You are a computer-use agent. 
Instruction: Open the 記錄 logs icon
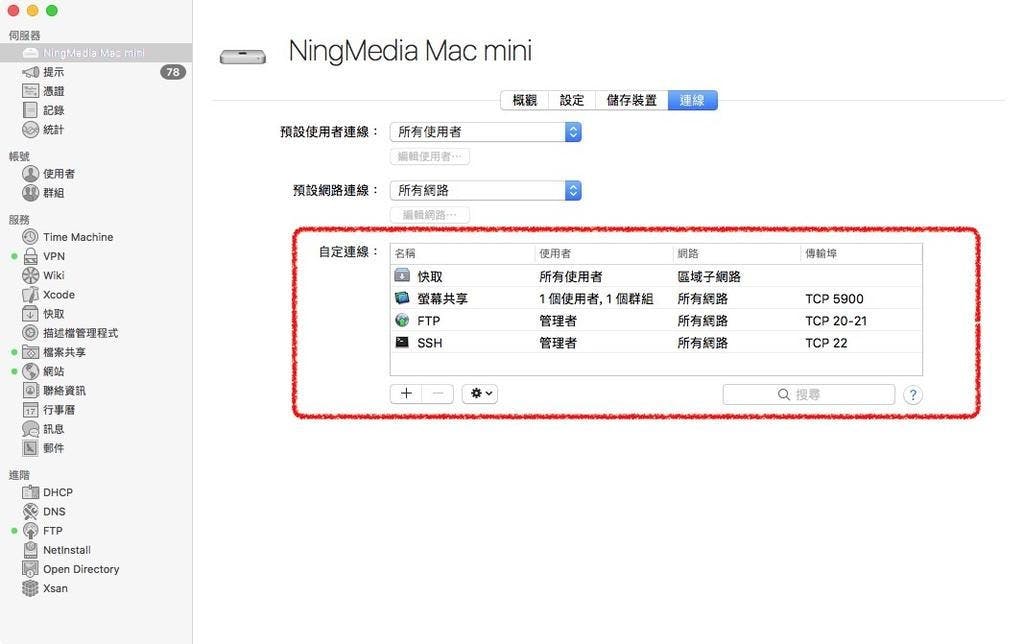[x=31, y=110]
